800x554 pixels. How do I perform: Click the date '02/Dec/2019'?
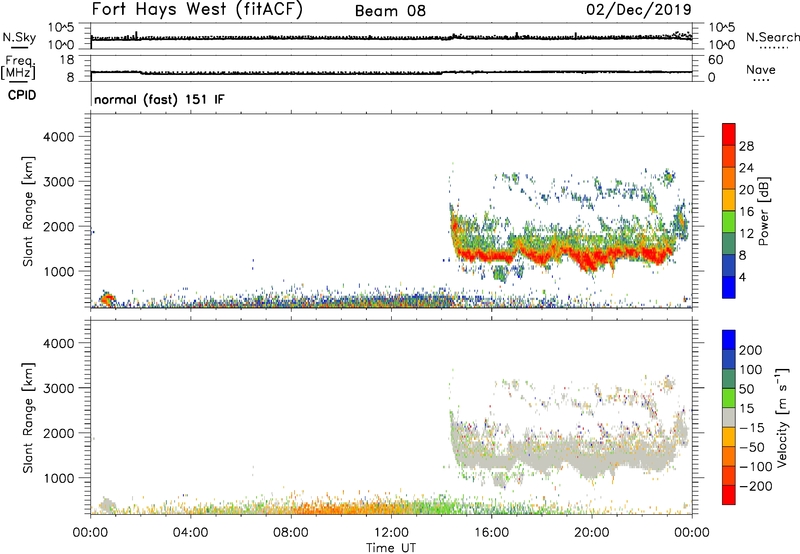click(x=638, y=10)
